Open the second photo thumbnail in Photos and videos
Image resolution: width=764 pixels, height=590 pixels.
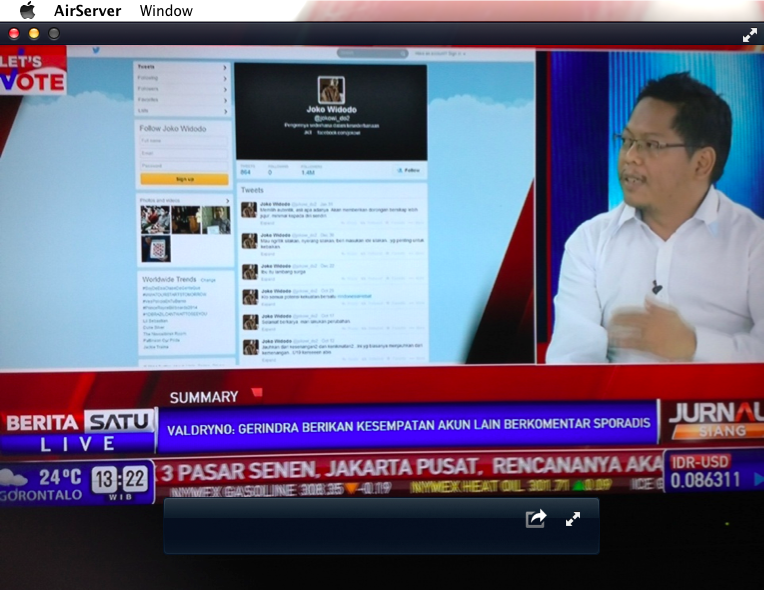click(186, 220)
